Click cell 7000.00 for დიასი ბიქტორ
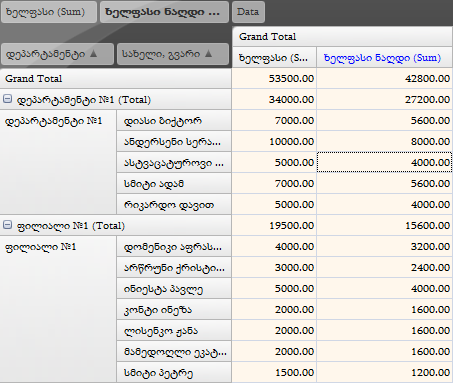The height and width of the screenshot is (386, 453). [x=274, y=120]
